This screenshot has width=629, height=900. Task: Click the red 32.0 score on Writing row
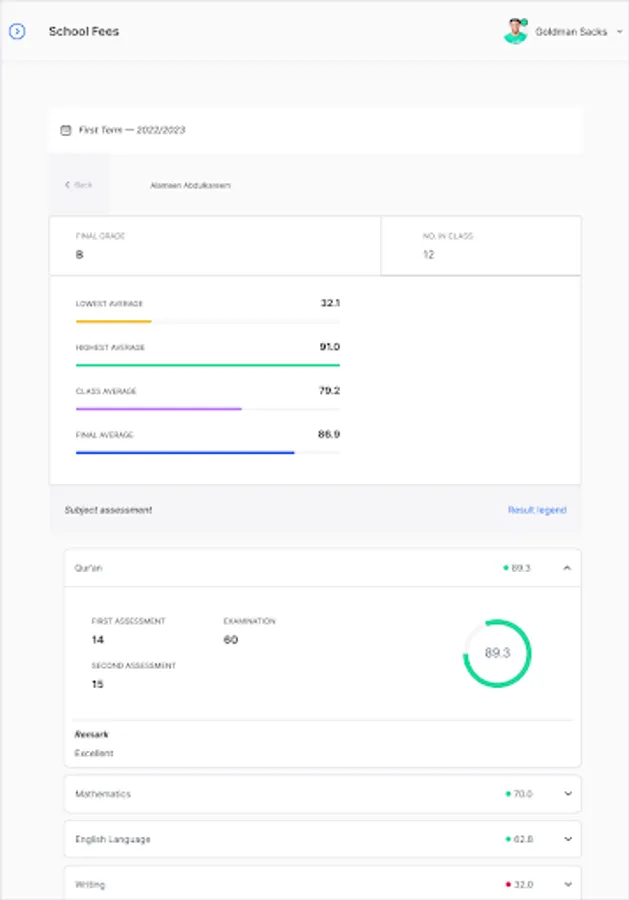pyautogui.click(x=523, y=885)
